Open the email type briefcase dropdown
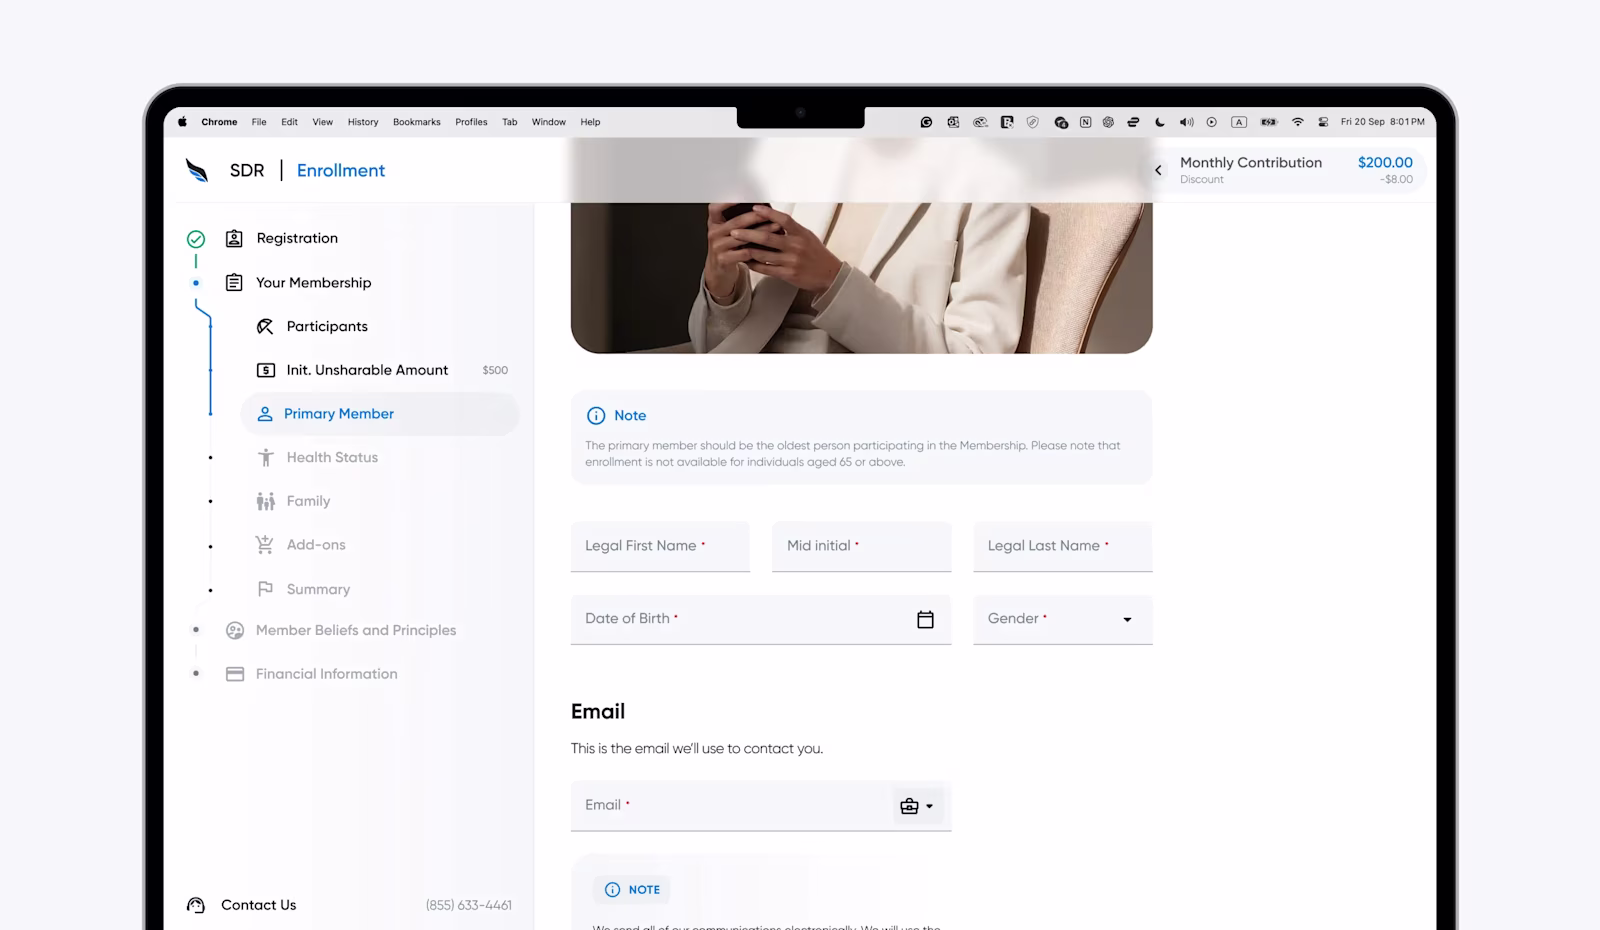1600x930 pixels. click(917, 806)
